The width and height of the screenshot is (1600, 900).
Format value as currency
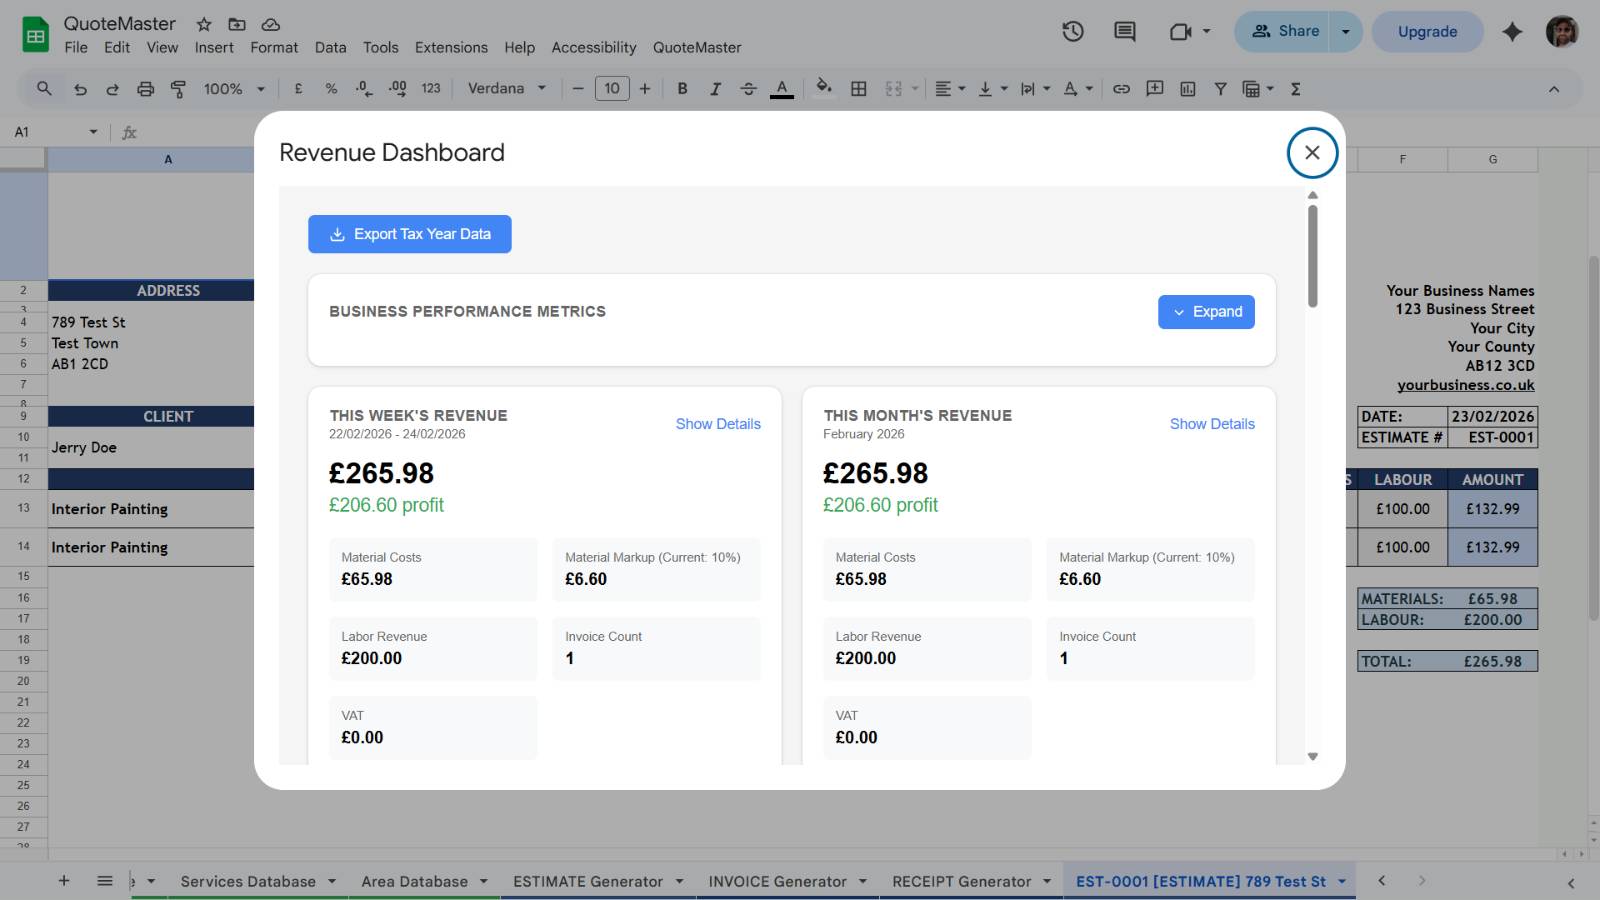click(x=297, y=88)
